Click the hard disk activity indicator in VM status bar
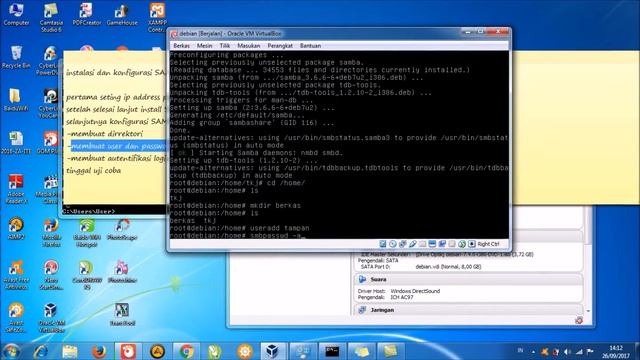Image resolution: width=640 pixels, height=360 pixels. tap(382, 244)
